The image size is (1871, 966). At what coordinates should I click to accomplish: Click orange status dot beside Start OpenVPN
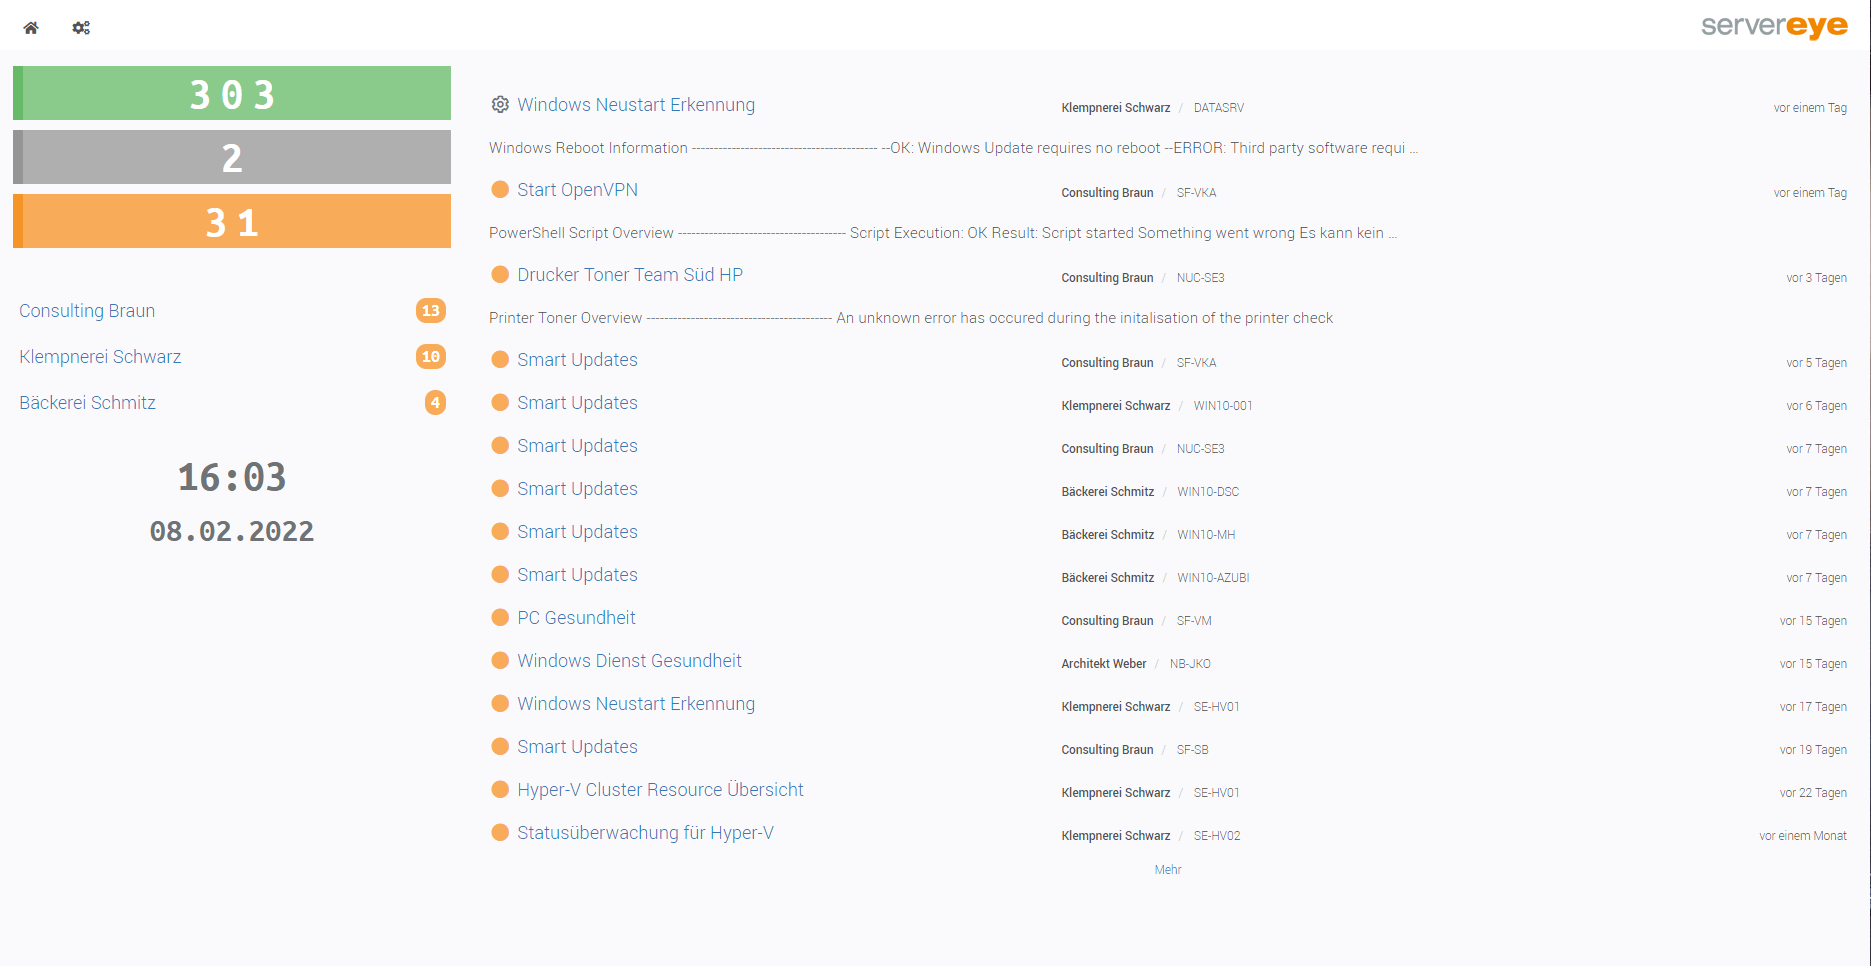coord(500,190)
